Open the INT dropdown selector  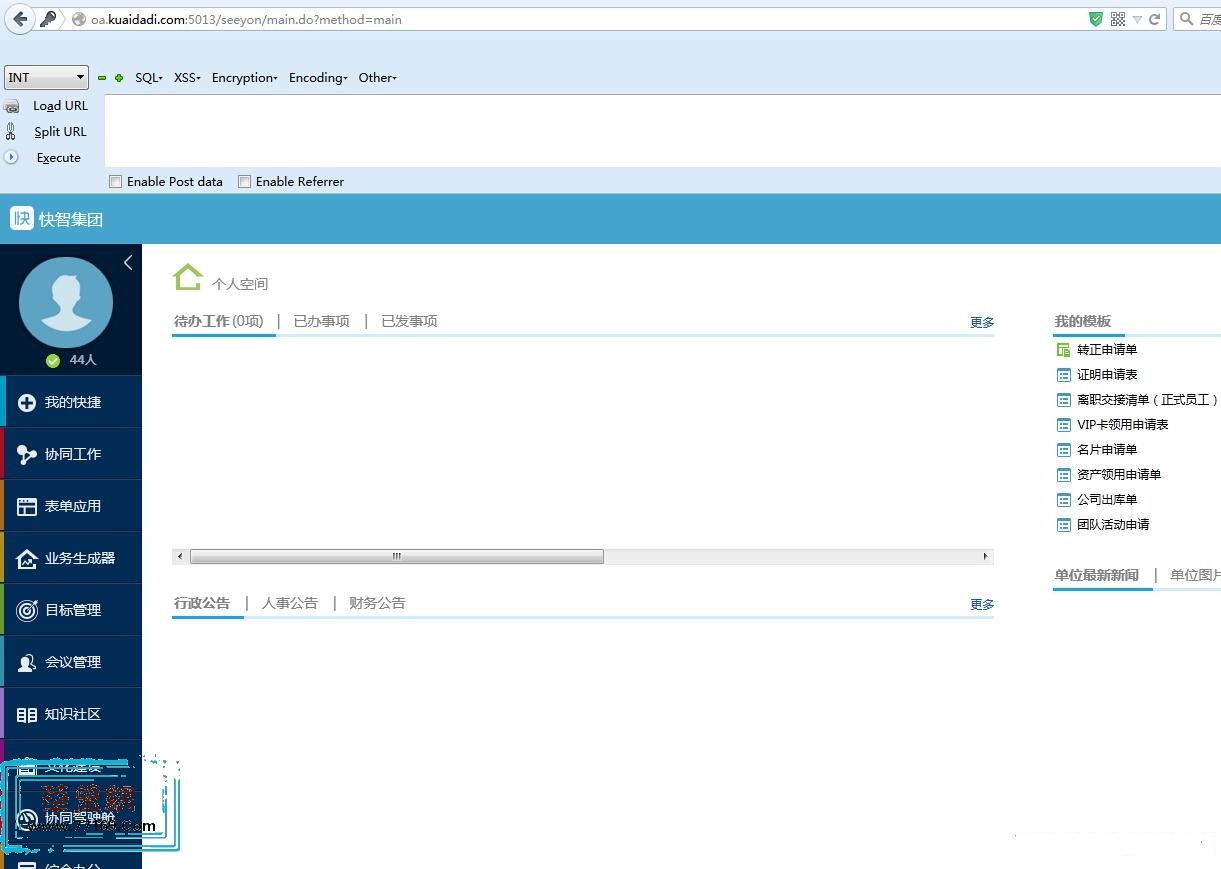[x=46, y=77]
